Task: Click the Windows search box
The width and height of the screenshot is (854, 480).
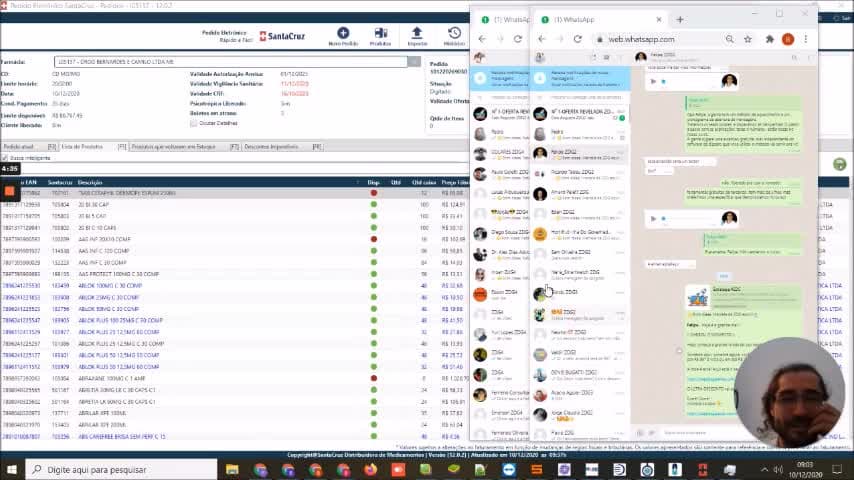Action: pyautogui.click(x=121, y=470)
